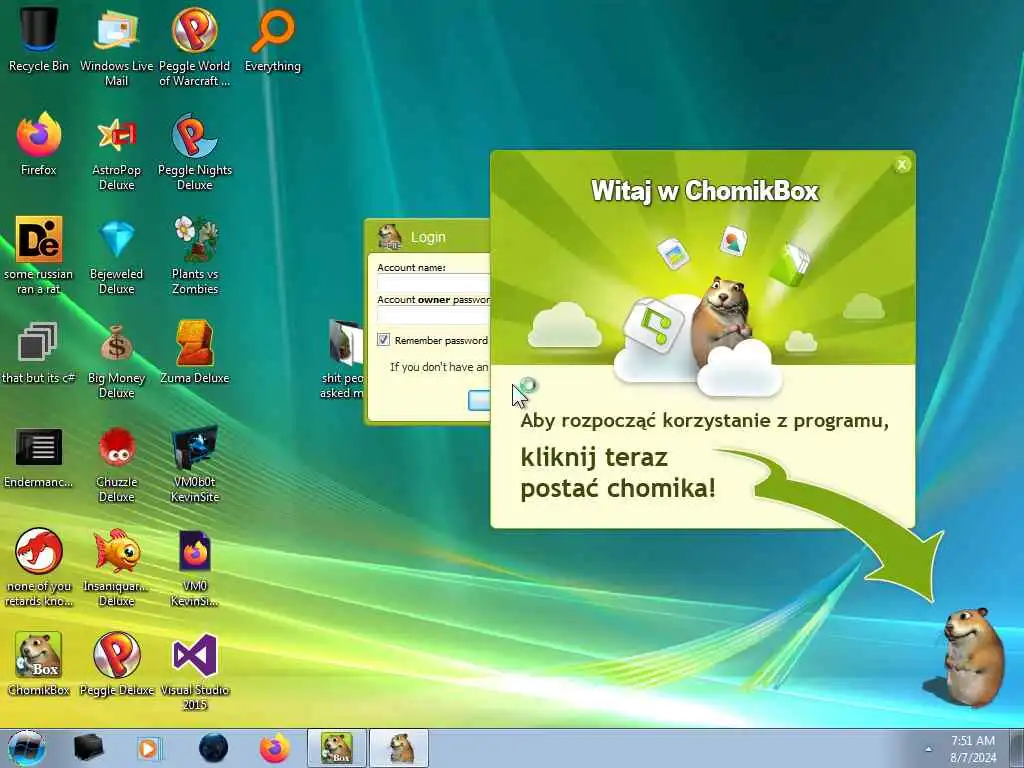
Task: Select Chuzzle Deluxe desktop icon
Action: point(116,464)
